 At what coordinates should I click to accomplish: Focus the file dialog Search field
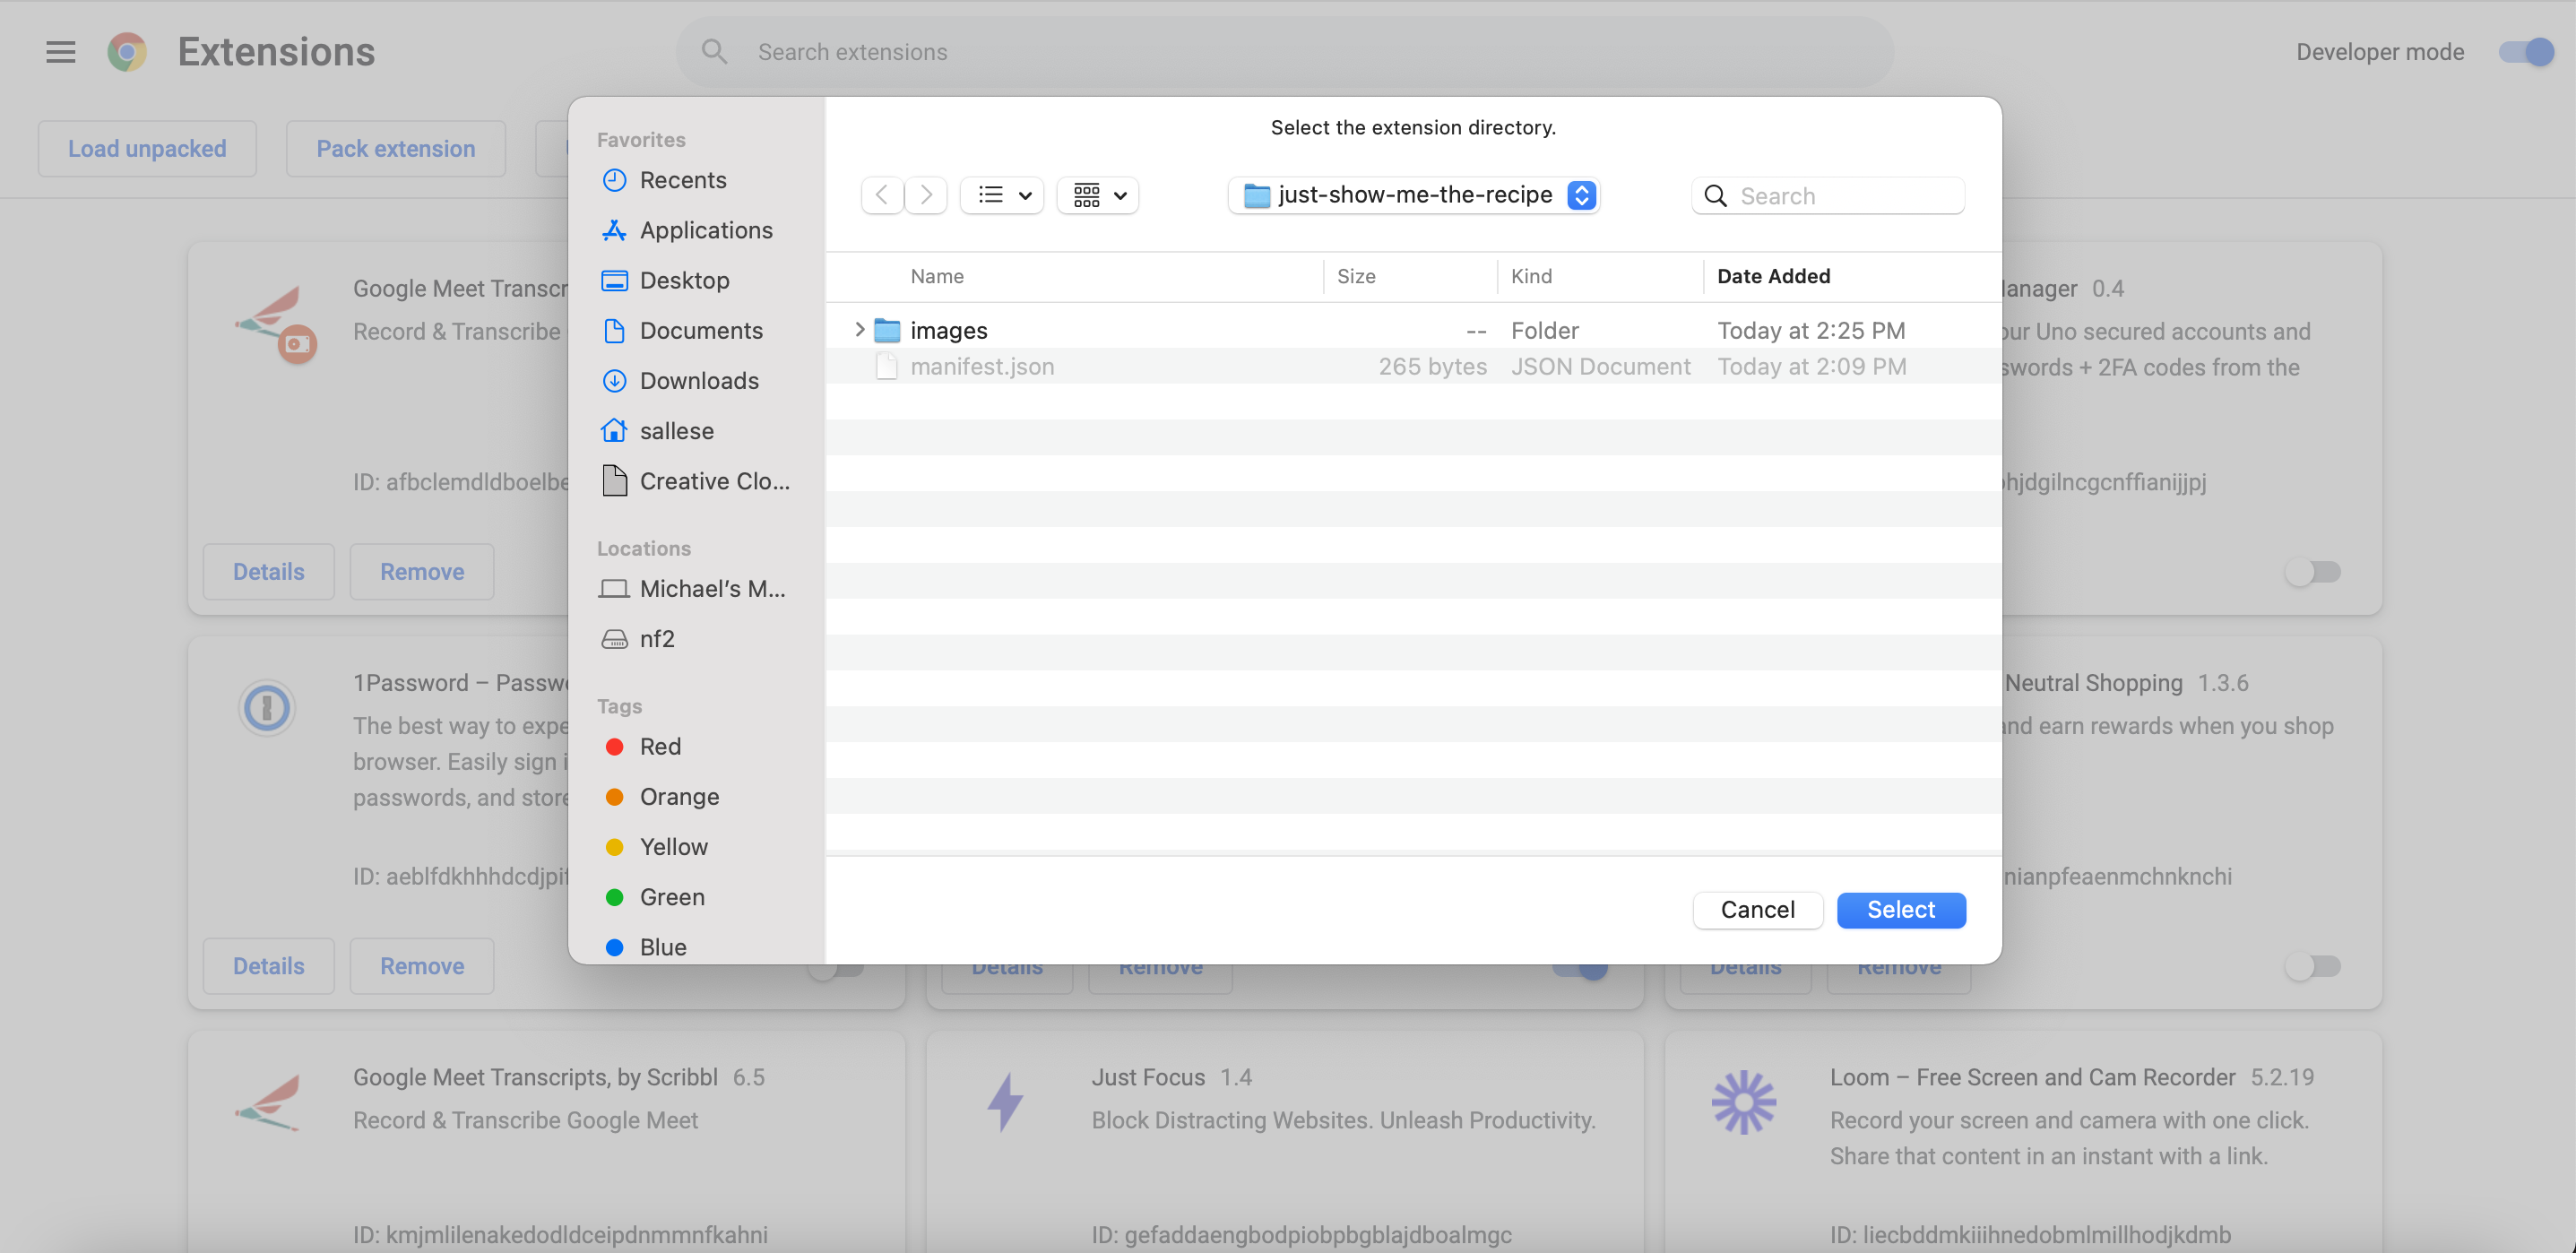coord(1828,196)
